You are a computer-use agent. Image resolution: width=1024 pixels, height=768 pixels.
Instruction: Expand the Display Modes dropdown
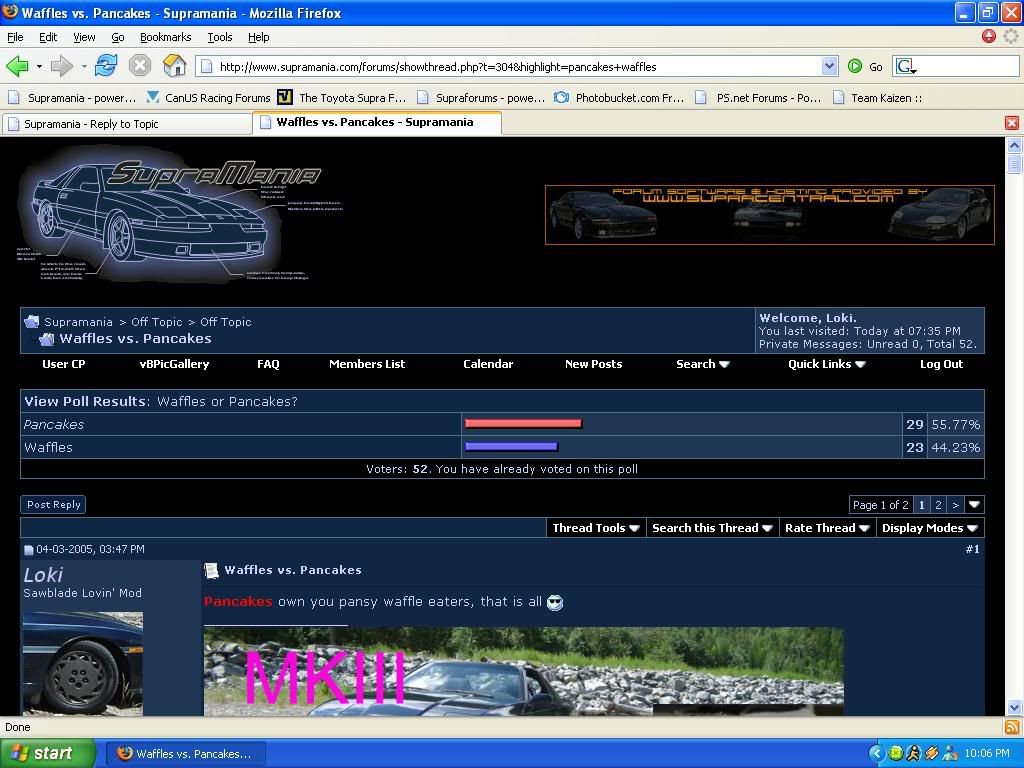click(x=930, y=528)
